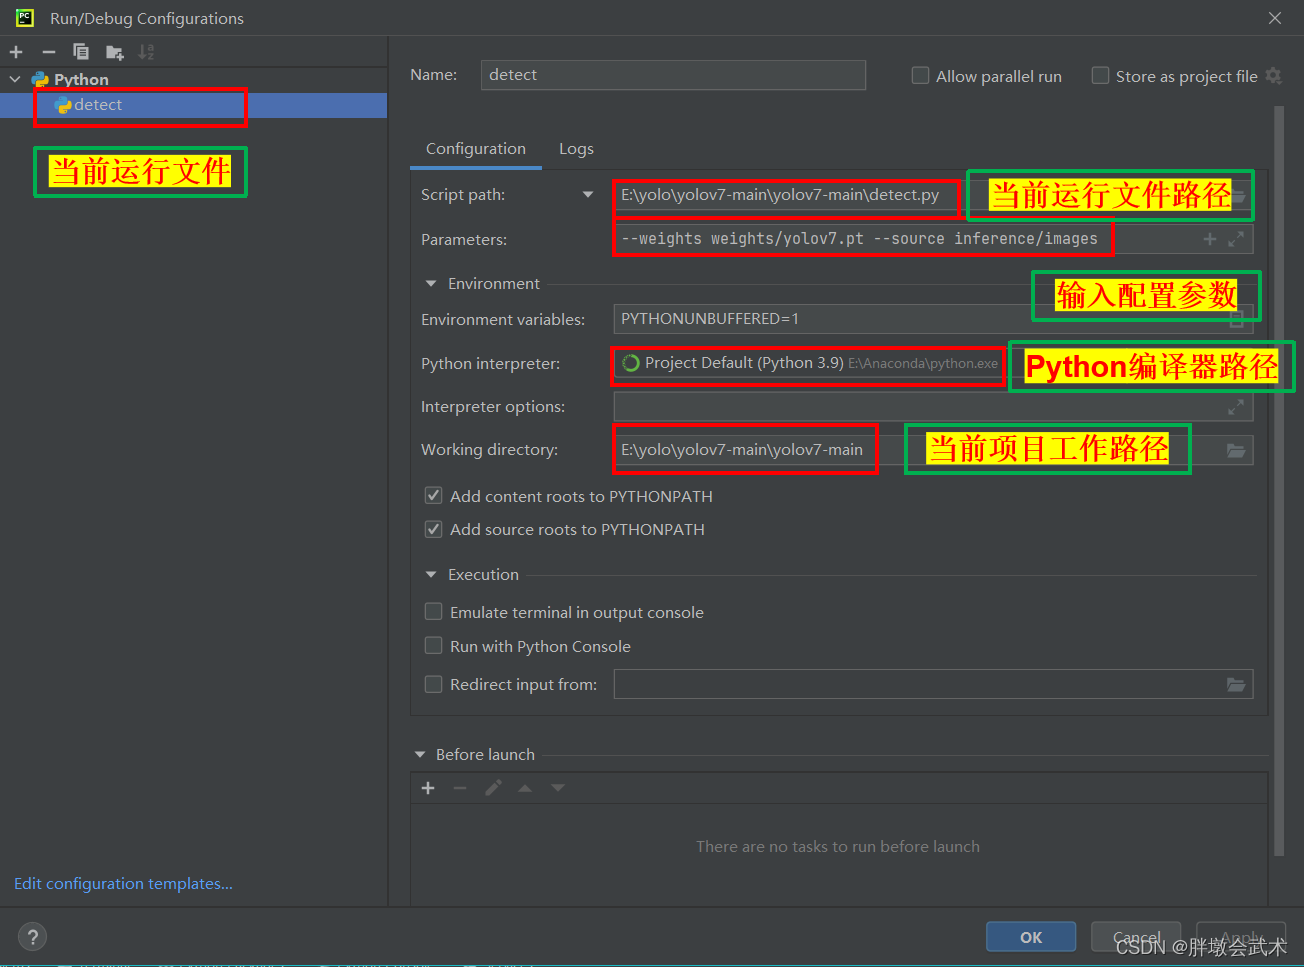Viewport: 1304px width, 967px height.
Task: Collapse Environment section
Action: pos(431,284)
